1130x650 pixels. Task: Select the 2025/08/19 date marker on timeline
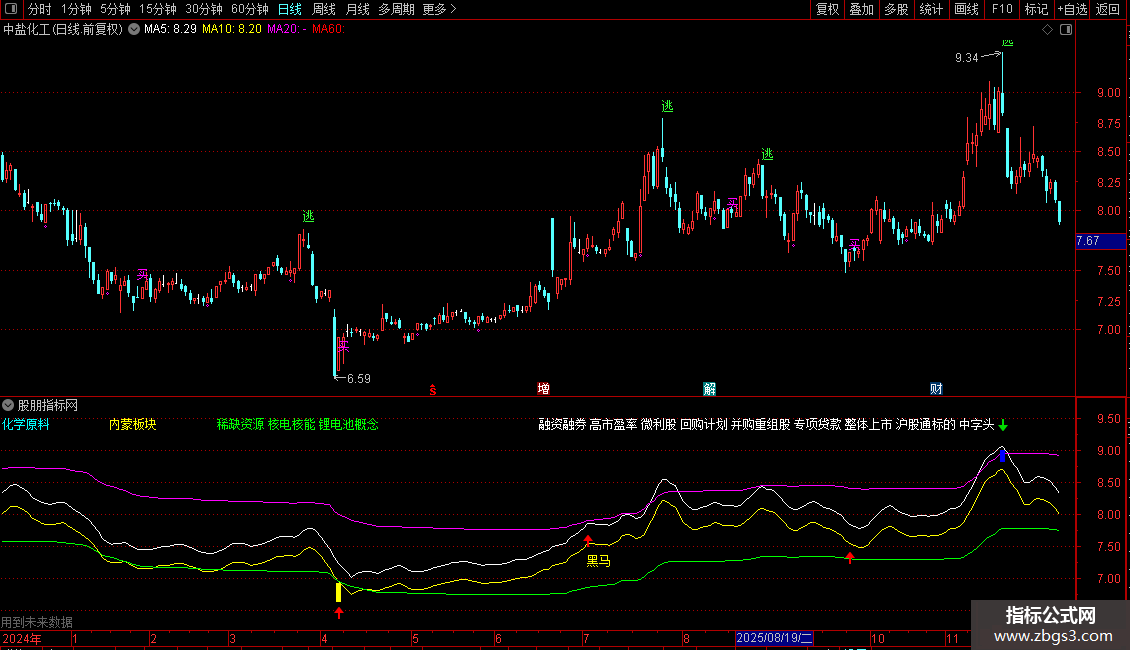point(775,638)
